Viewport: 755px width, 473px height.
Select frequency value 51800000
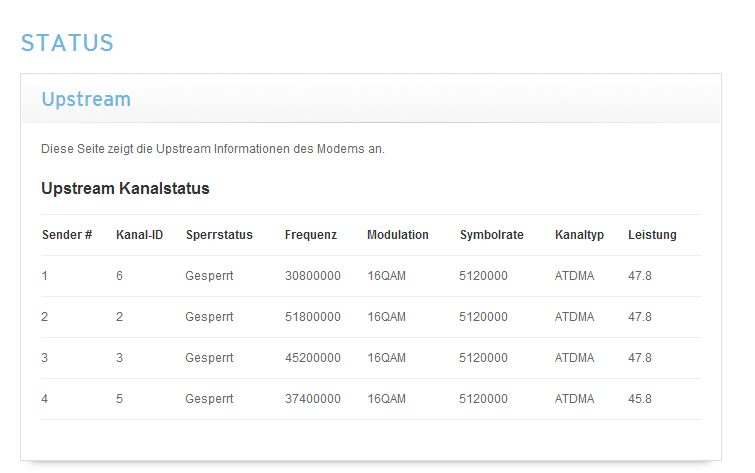[x=312, y=317]
